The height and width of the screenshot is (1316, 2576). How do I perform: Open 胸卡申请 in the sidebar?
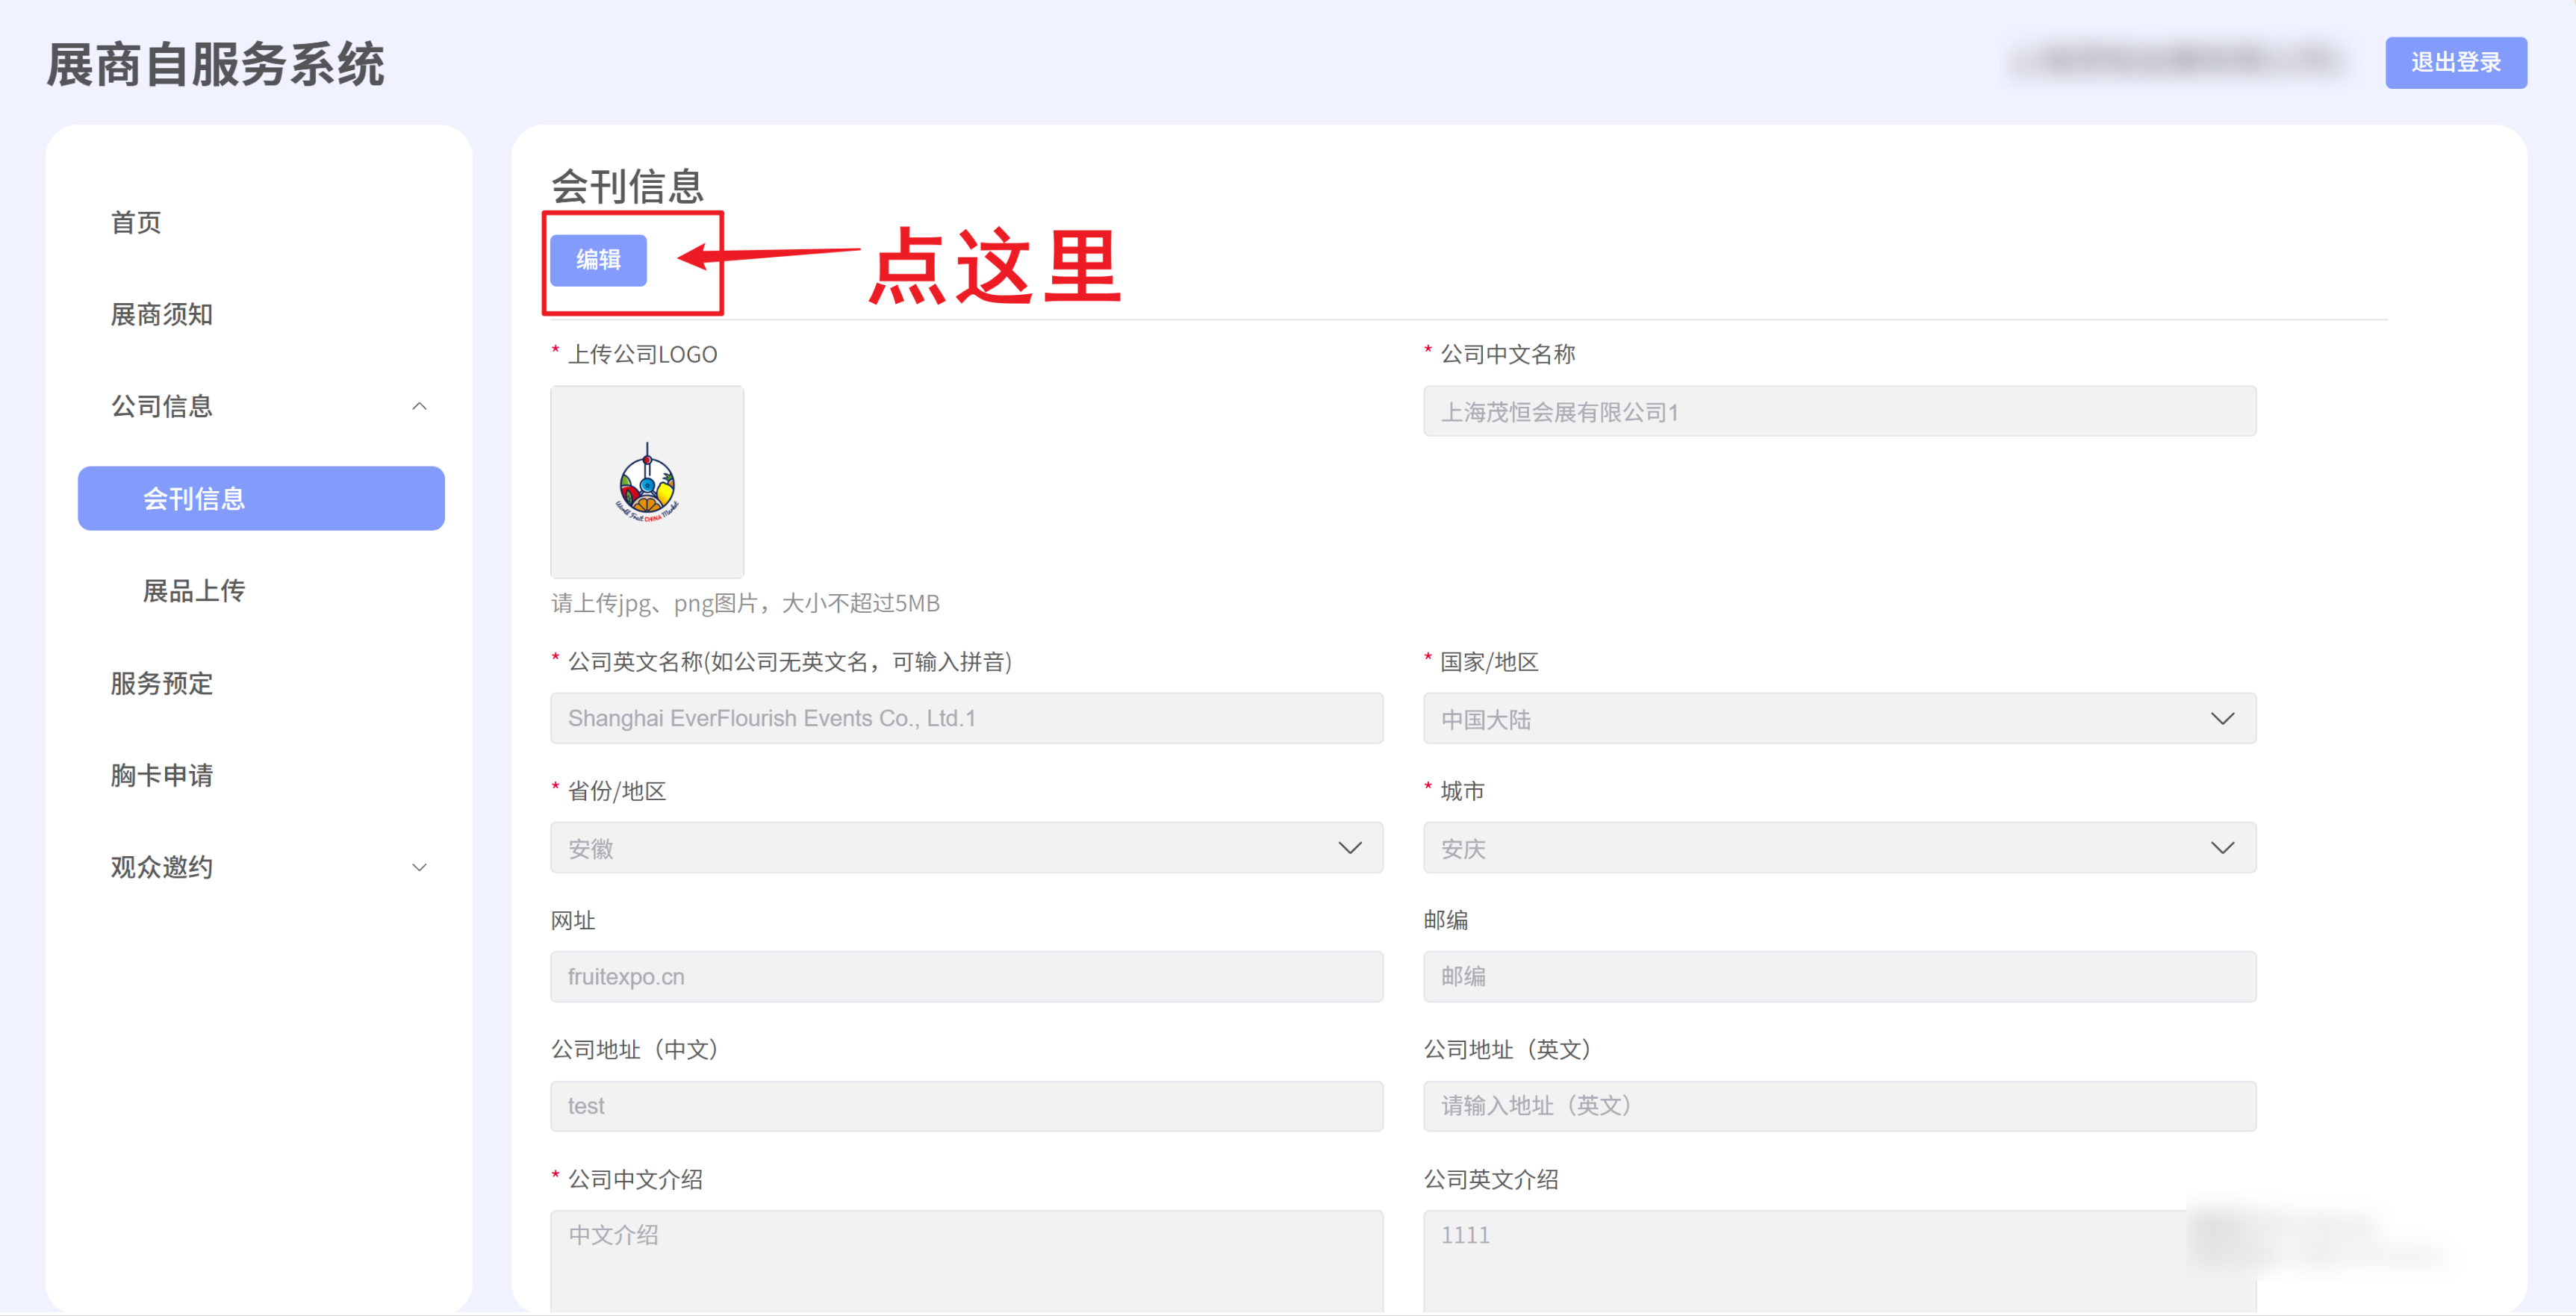(x=161, y=775)
